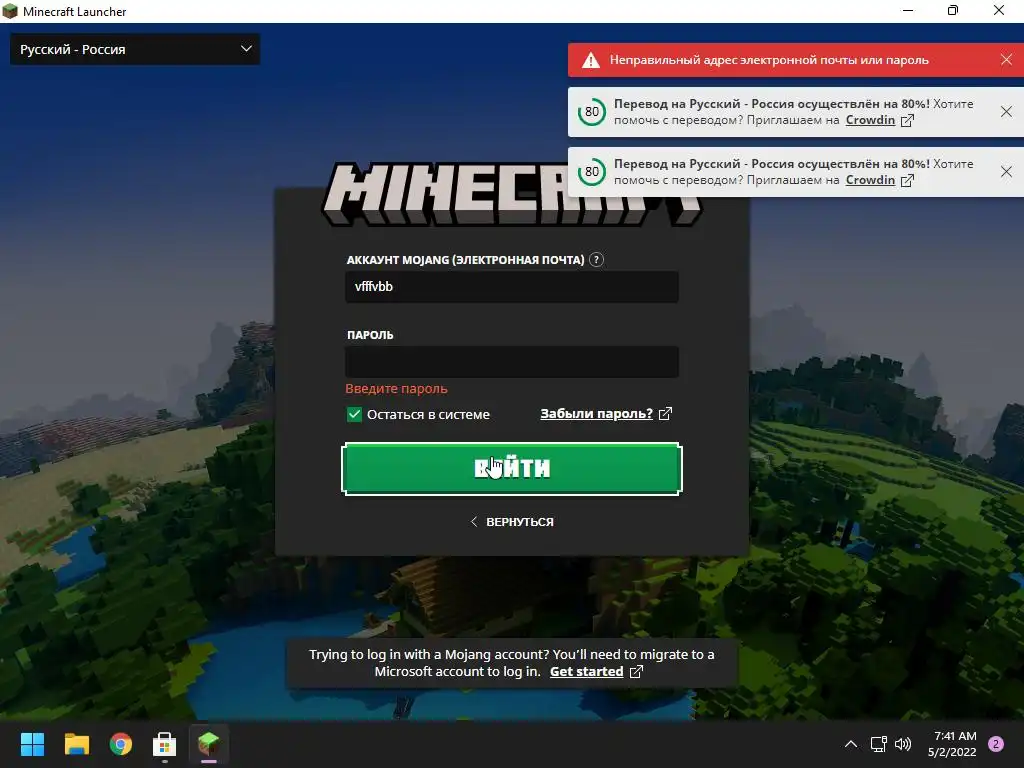
Task: Click the help question mark beside account label
Action: point(596,260)
